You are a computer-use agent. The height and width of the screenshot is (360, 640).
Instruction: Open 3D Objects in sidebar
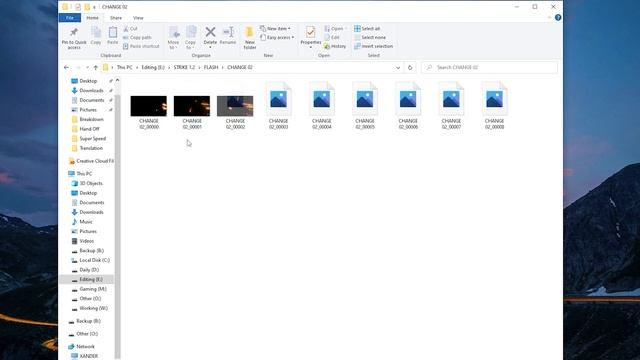click(87, 184)
